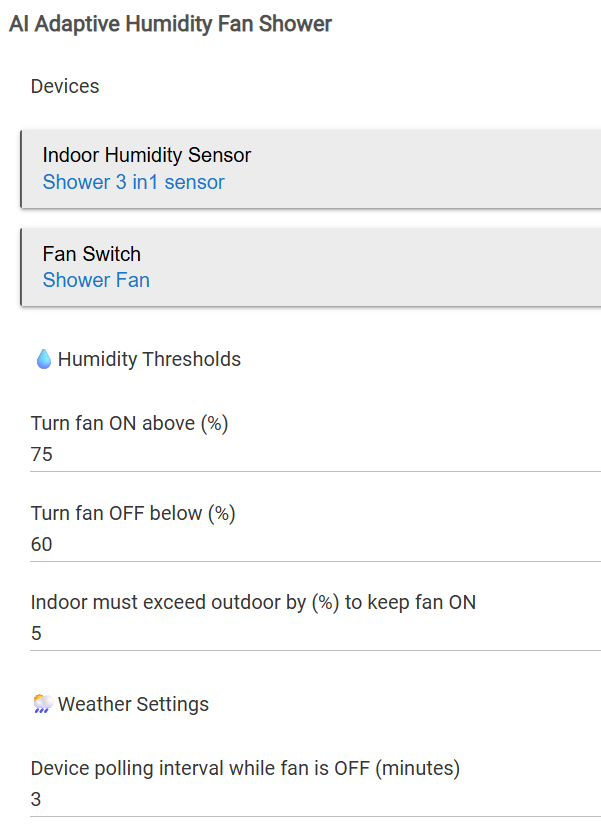Screen dimensions: 601x837
Task: Focus the Turn fan OFF field showing 60
Action: 315,544
